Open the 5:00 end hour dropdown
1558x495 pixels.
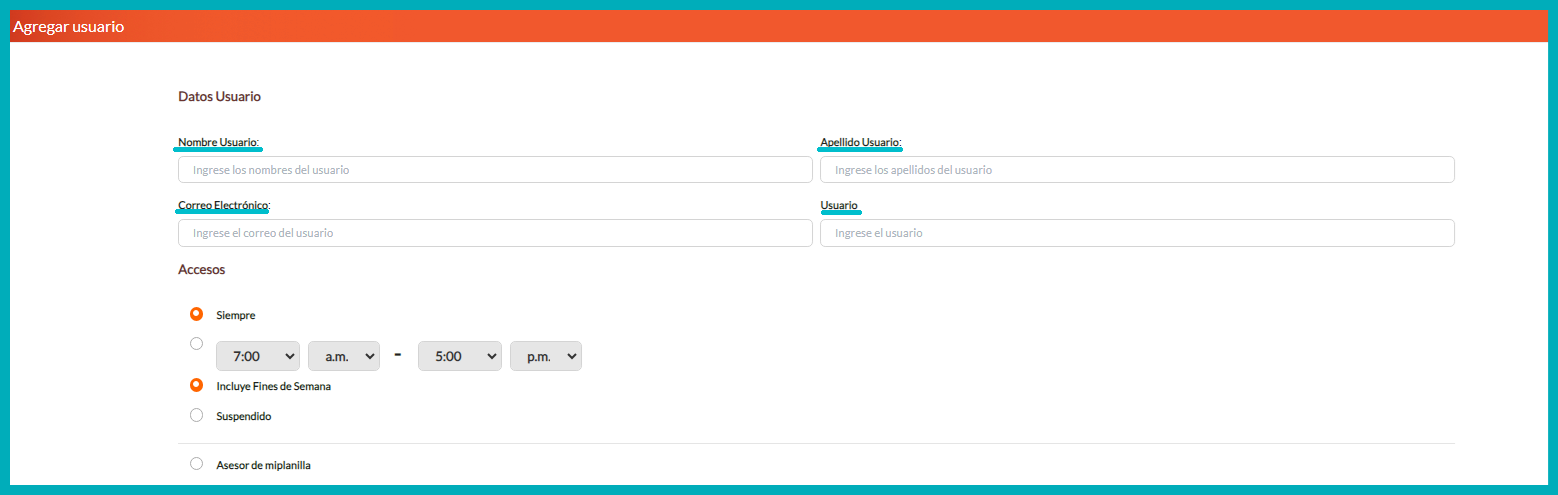pos(460,356)
